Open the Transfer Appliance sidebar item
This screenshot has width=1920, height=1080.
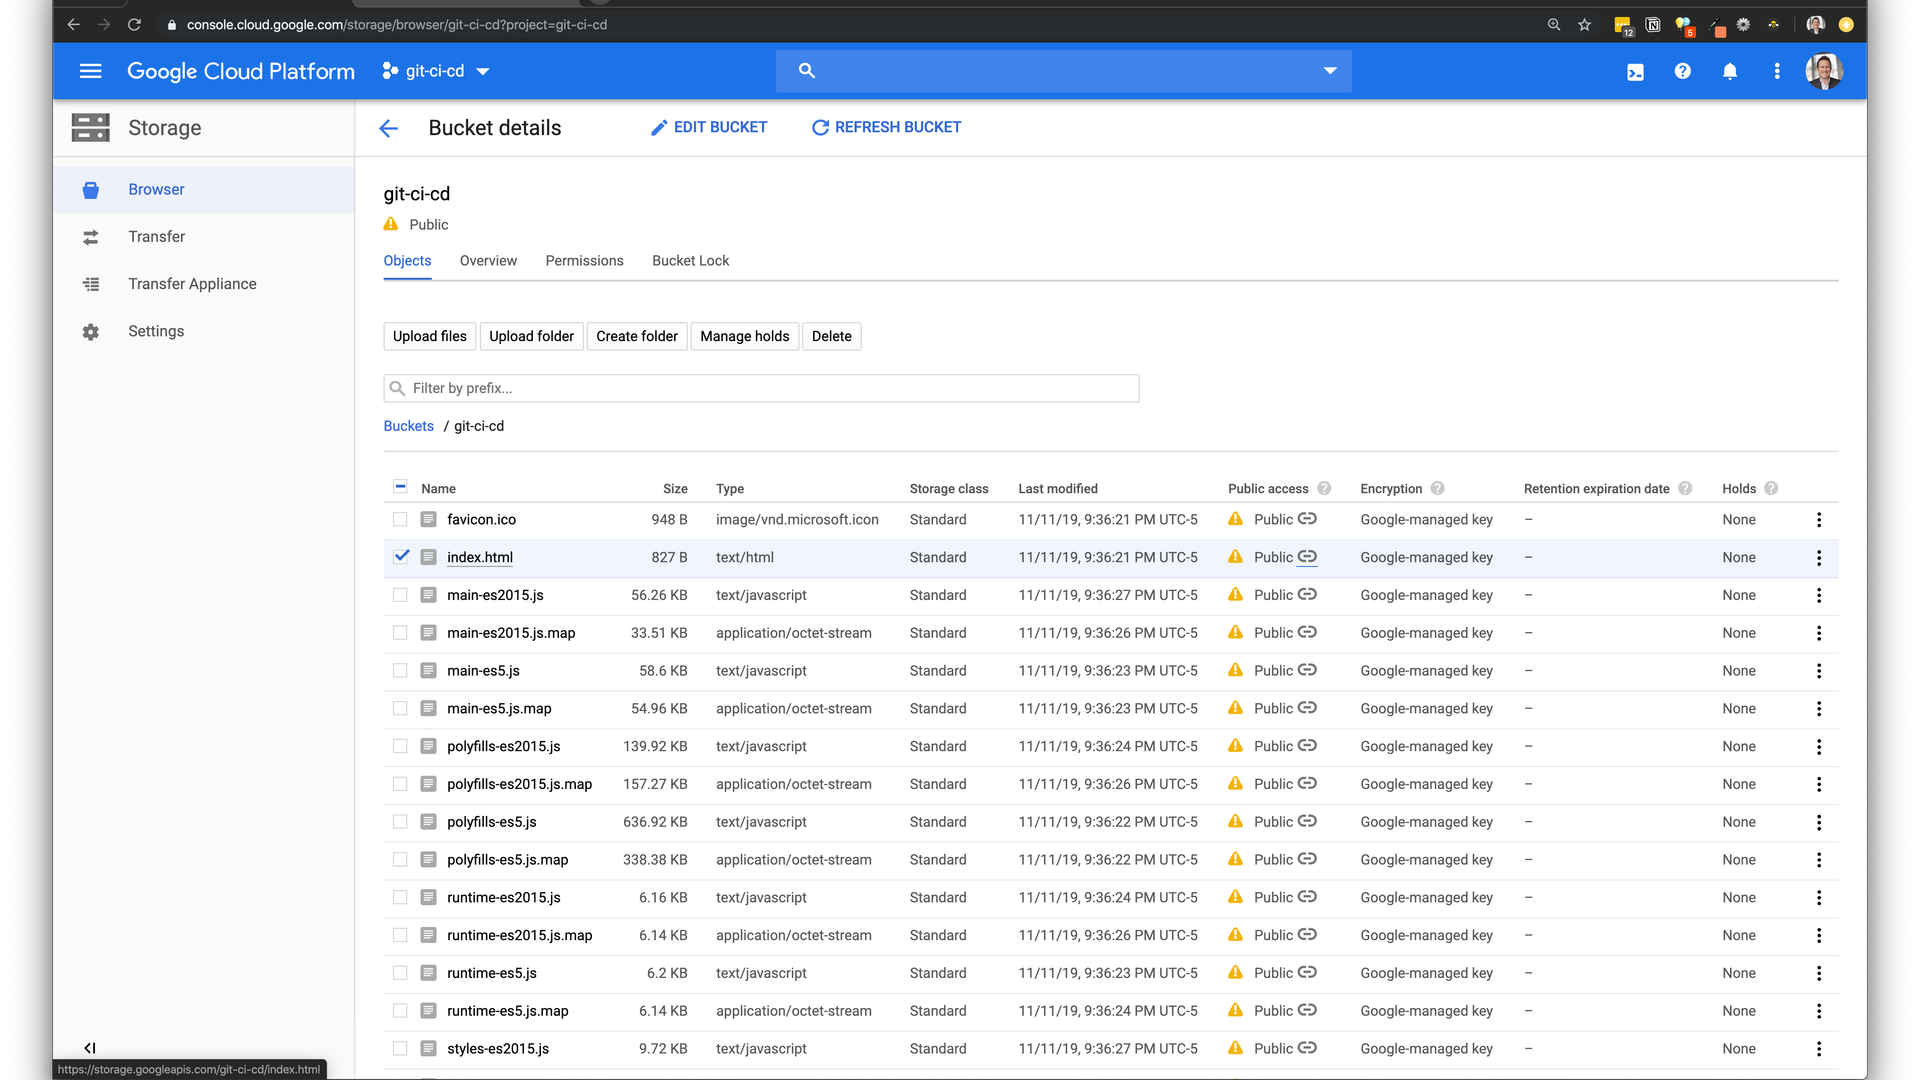192,284
